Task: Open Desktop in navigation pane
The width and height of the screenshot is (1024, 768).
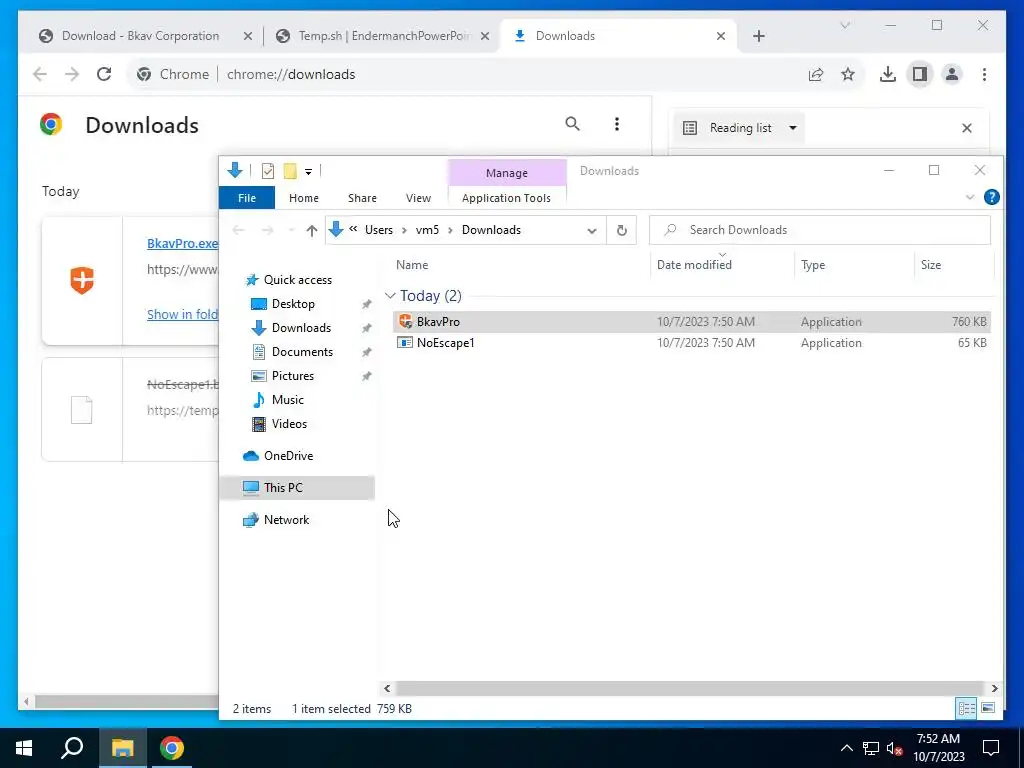Action: [293, 304]
